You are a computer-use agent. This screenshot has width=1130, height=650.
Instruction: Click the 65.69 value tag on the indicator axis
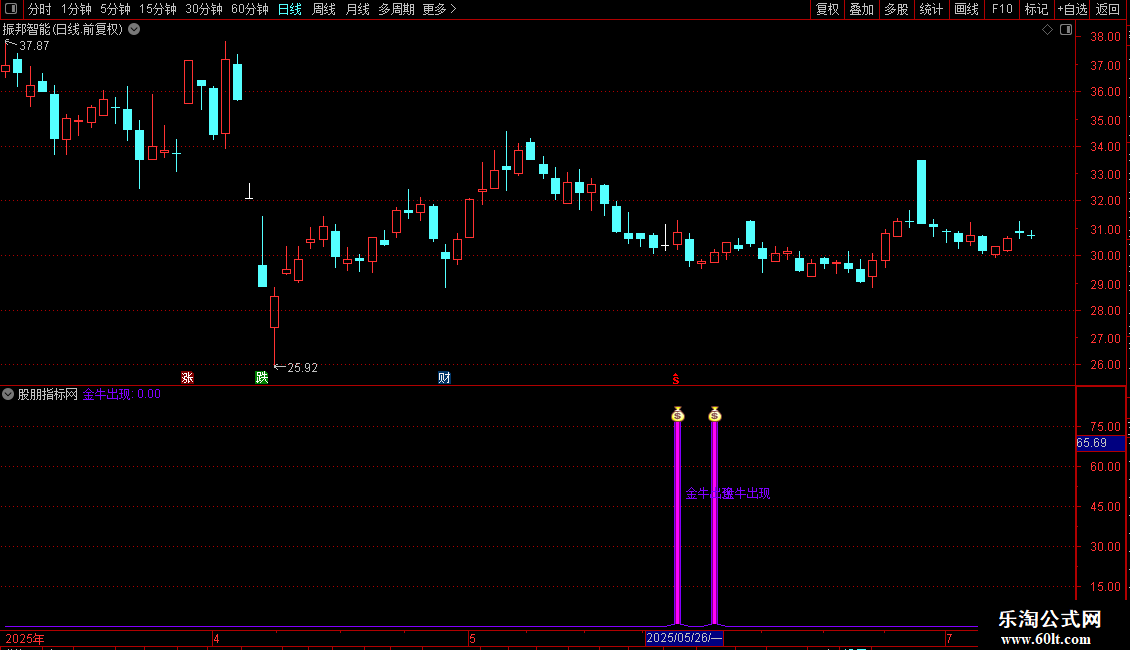(1100, 443)
